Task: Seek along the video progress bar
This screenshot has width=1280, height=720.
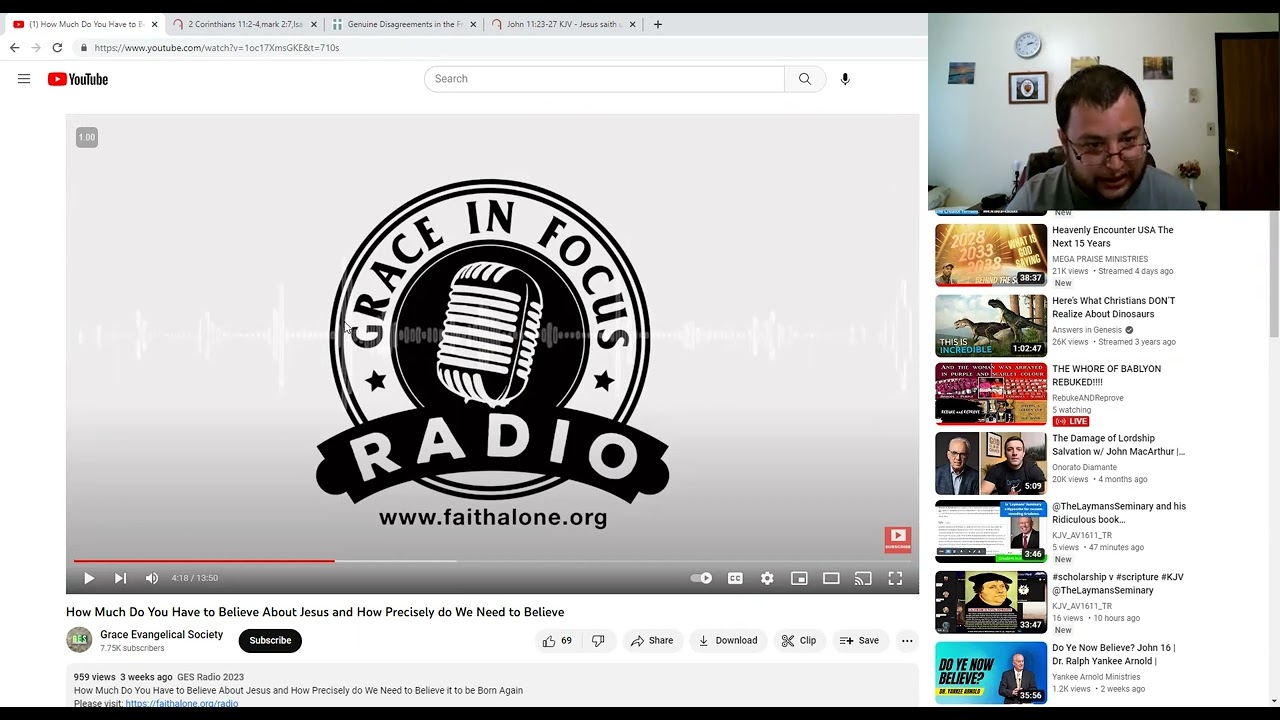Action: coord(492,561)
